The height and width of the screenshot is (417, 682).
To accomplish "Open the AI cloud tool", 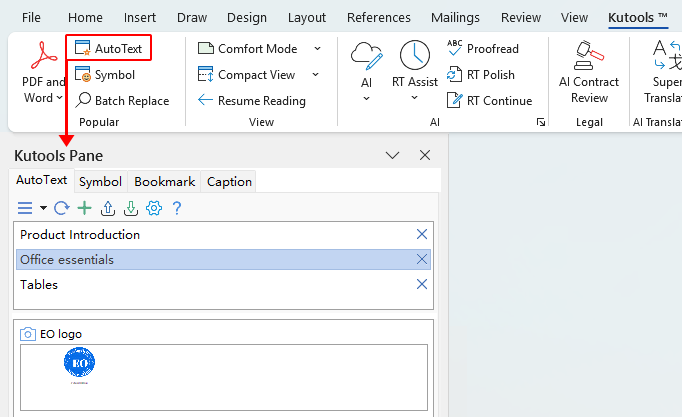I will click(367, 56).
